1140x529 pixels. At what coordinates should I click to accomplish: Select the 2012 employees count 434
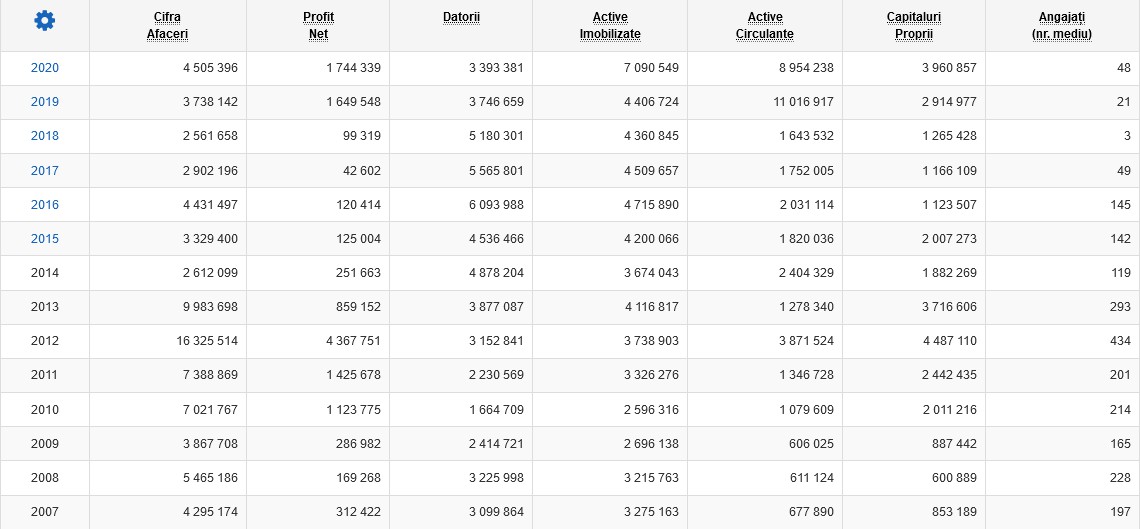click(x=1119, y=341)
